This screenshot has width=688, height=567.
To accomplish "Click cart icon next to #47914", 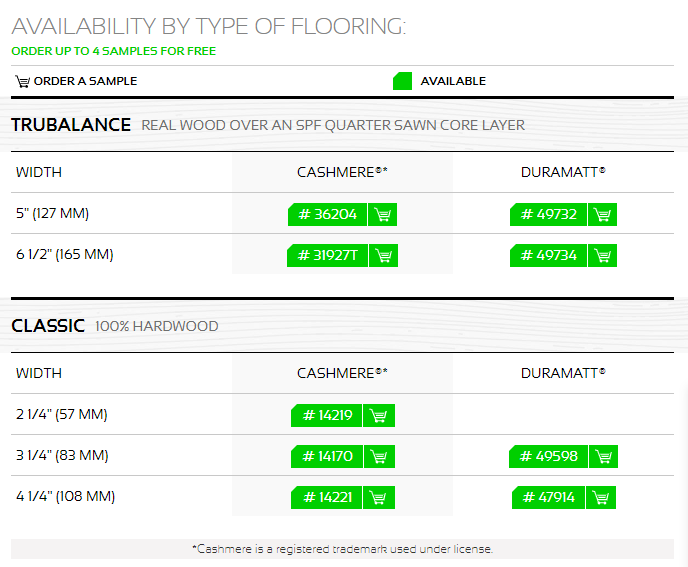I will tap(601, 497).
